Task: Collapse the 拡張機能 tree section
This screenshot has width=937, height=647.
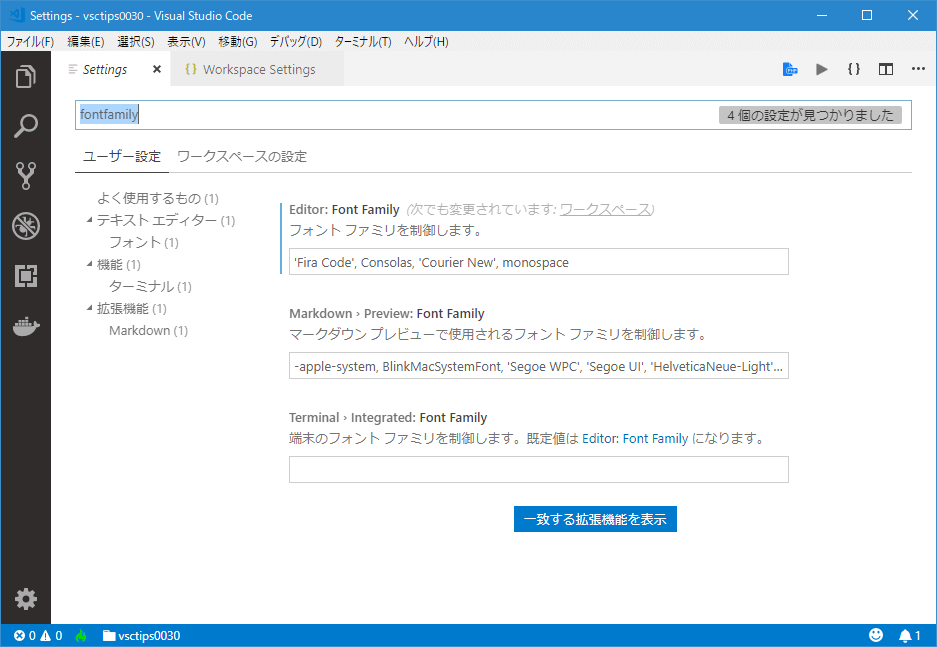Action: [x=89, y=308]
